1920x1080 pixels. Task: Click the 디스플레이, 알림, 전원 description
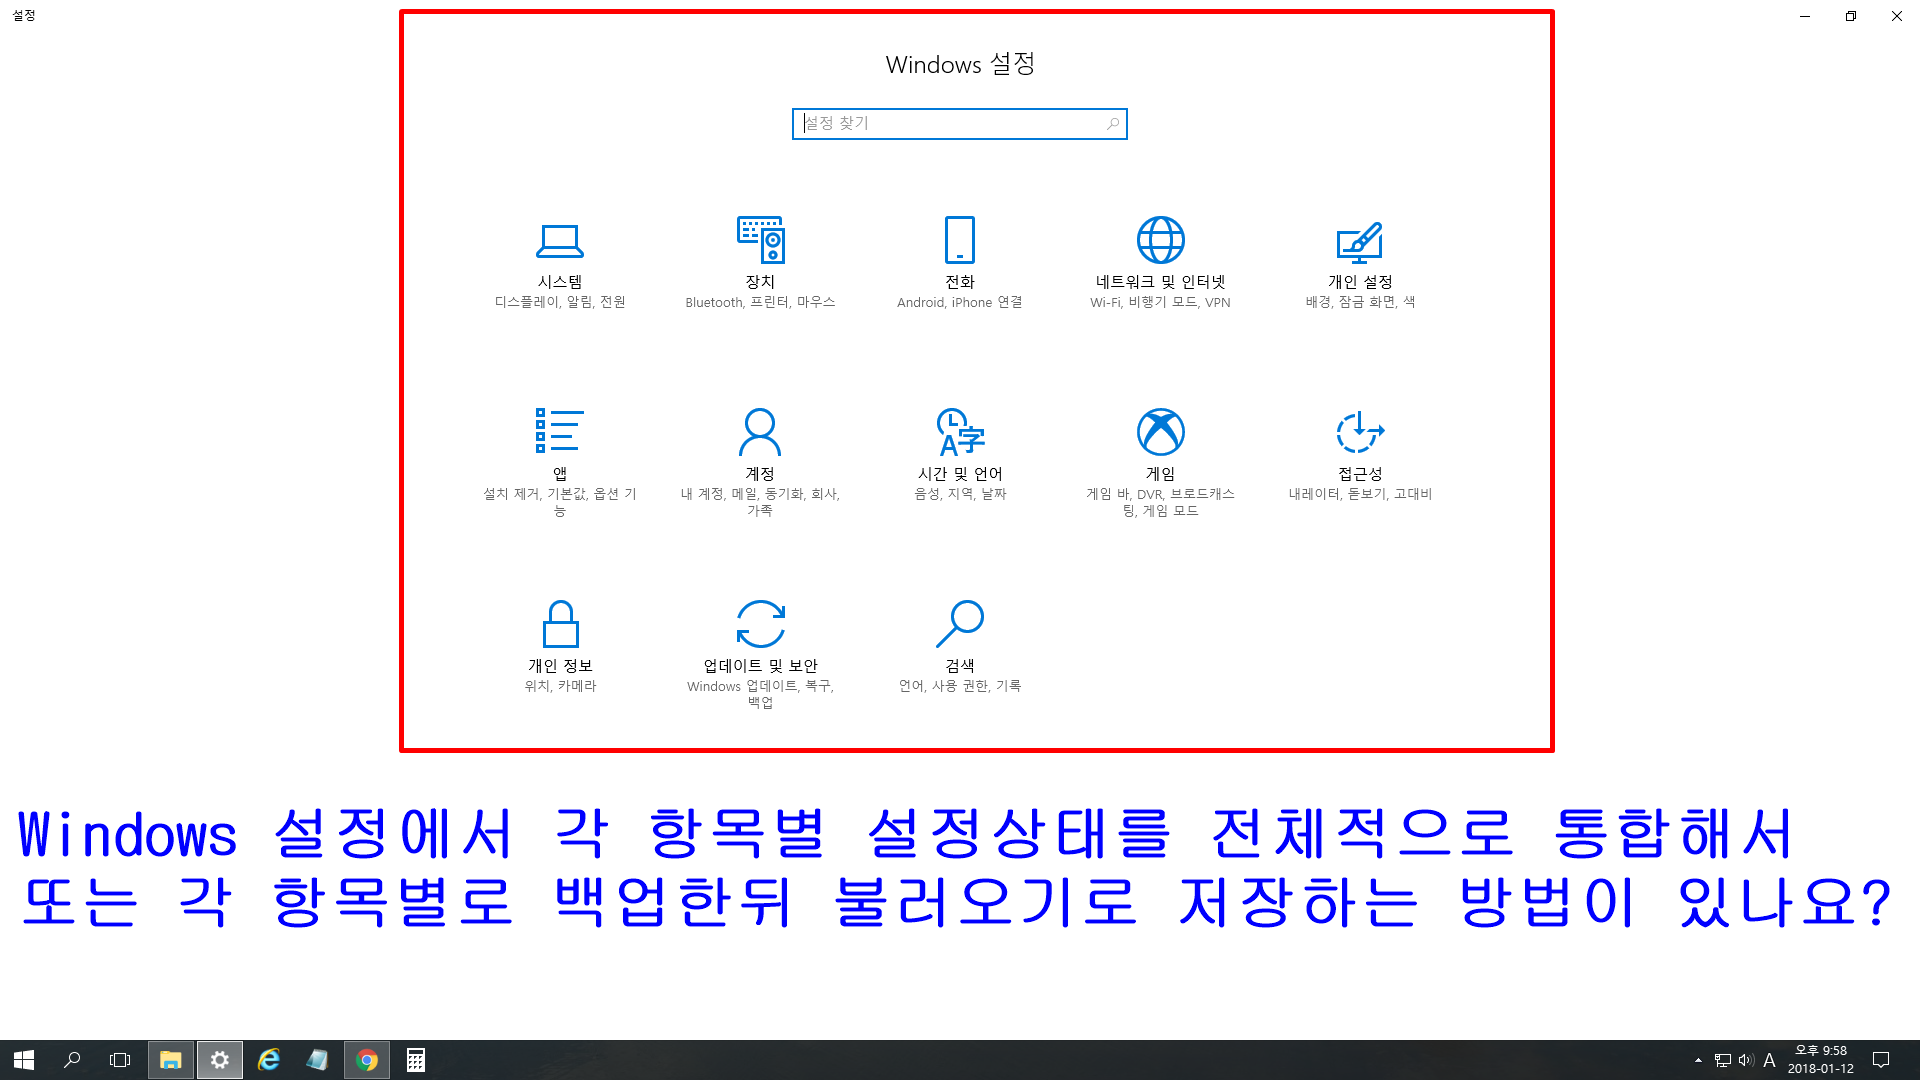coord(560,302)
